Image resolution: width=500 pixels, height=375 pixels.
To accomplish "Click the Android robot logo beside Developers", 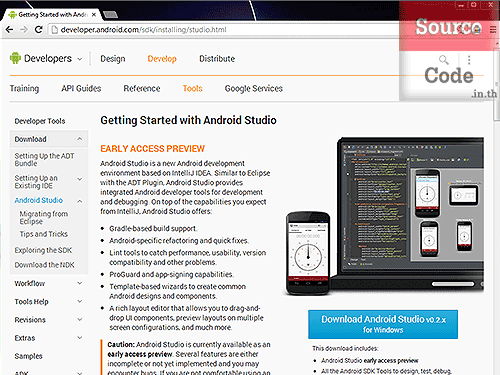I will pos(15,58).
